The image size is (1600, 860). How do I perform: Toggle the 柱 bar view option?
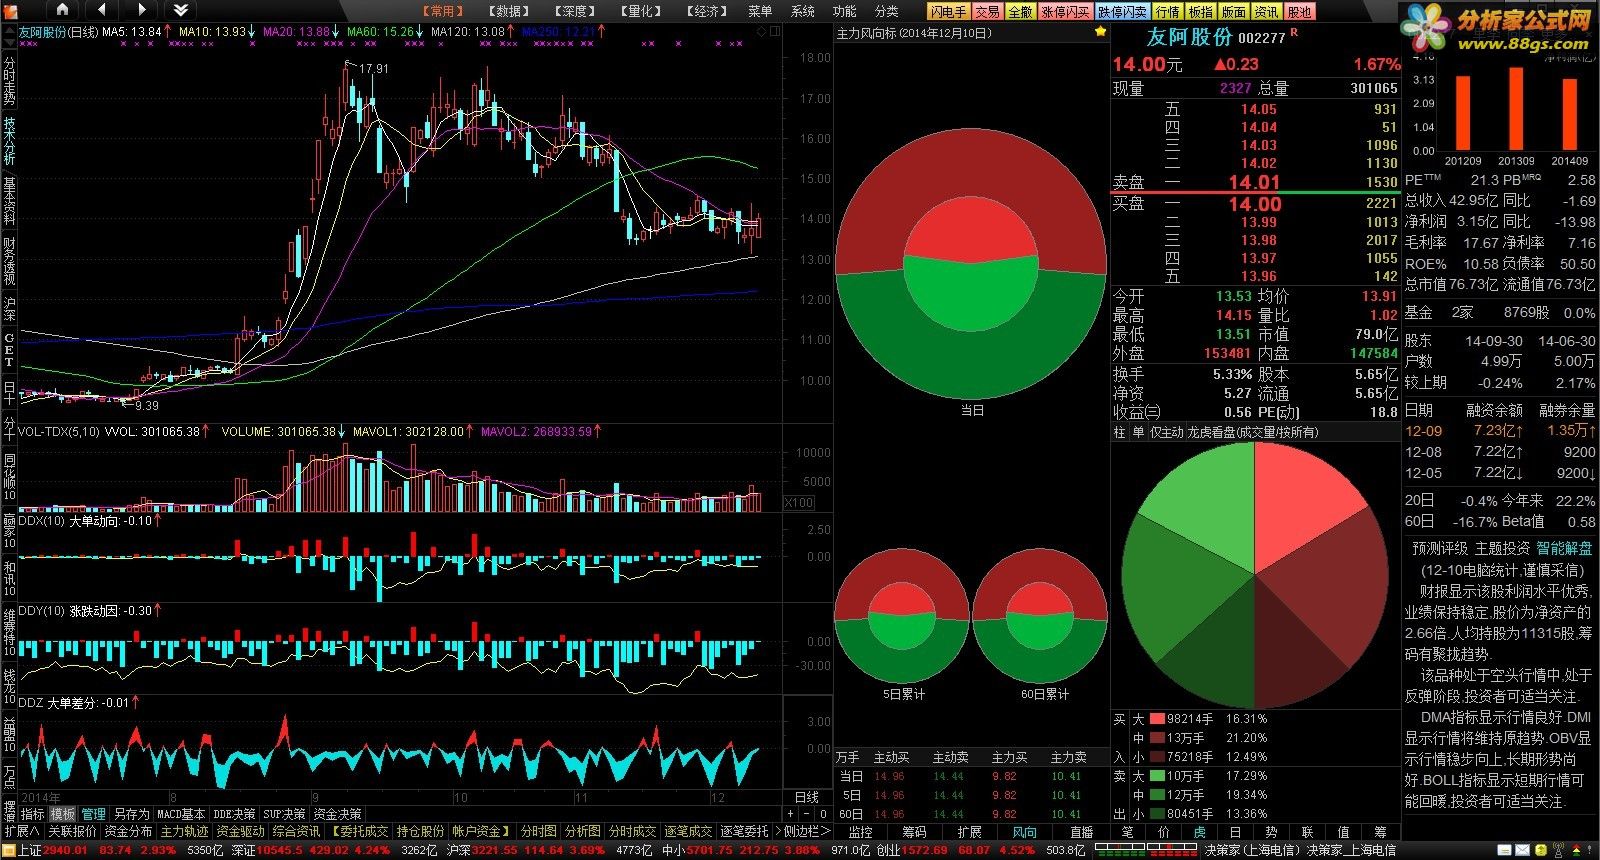click(x=1120, y=432)
